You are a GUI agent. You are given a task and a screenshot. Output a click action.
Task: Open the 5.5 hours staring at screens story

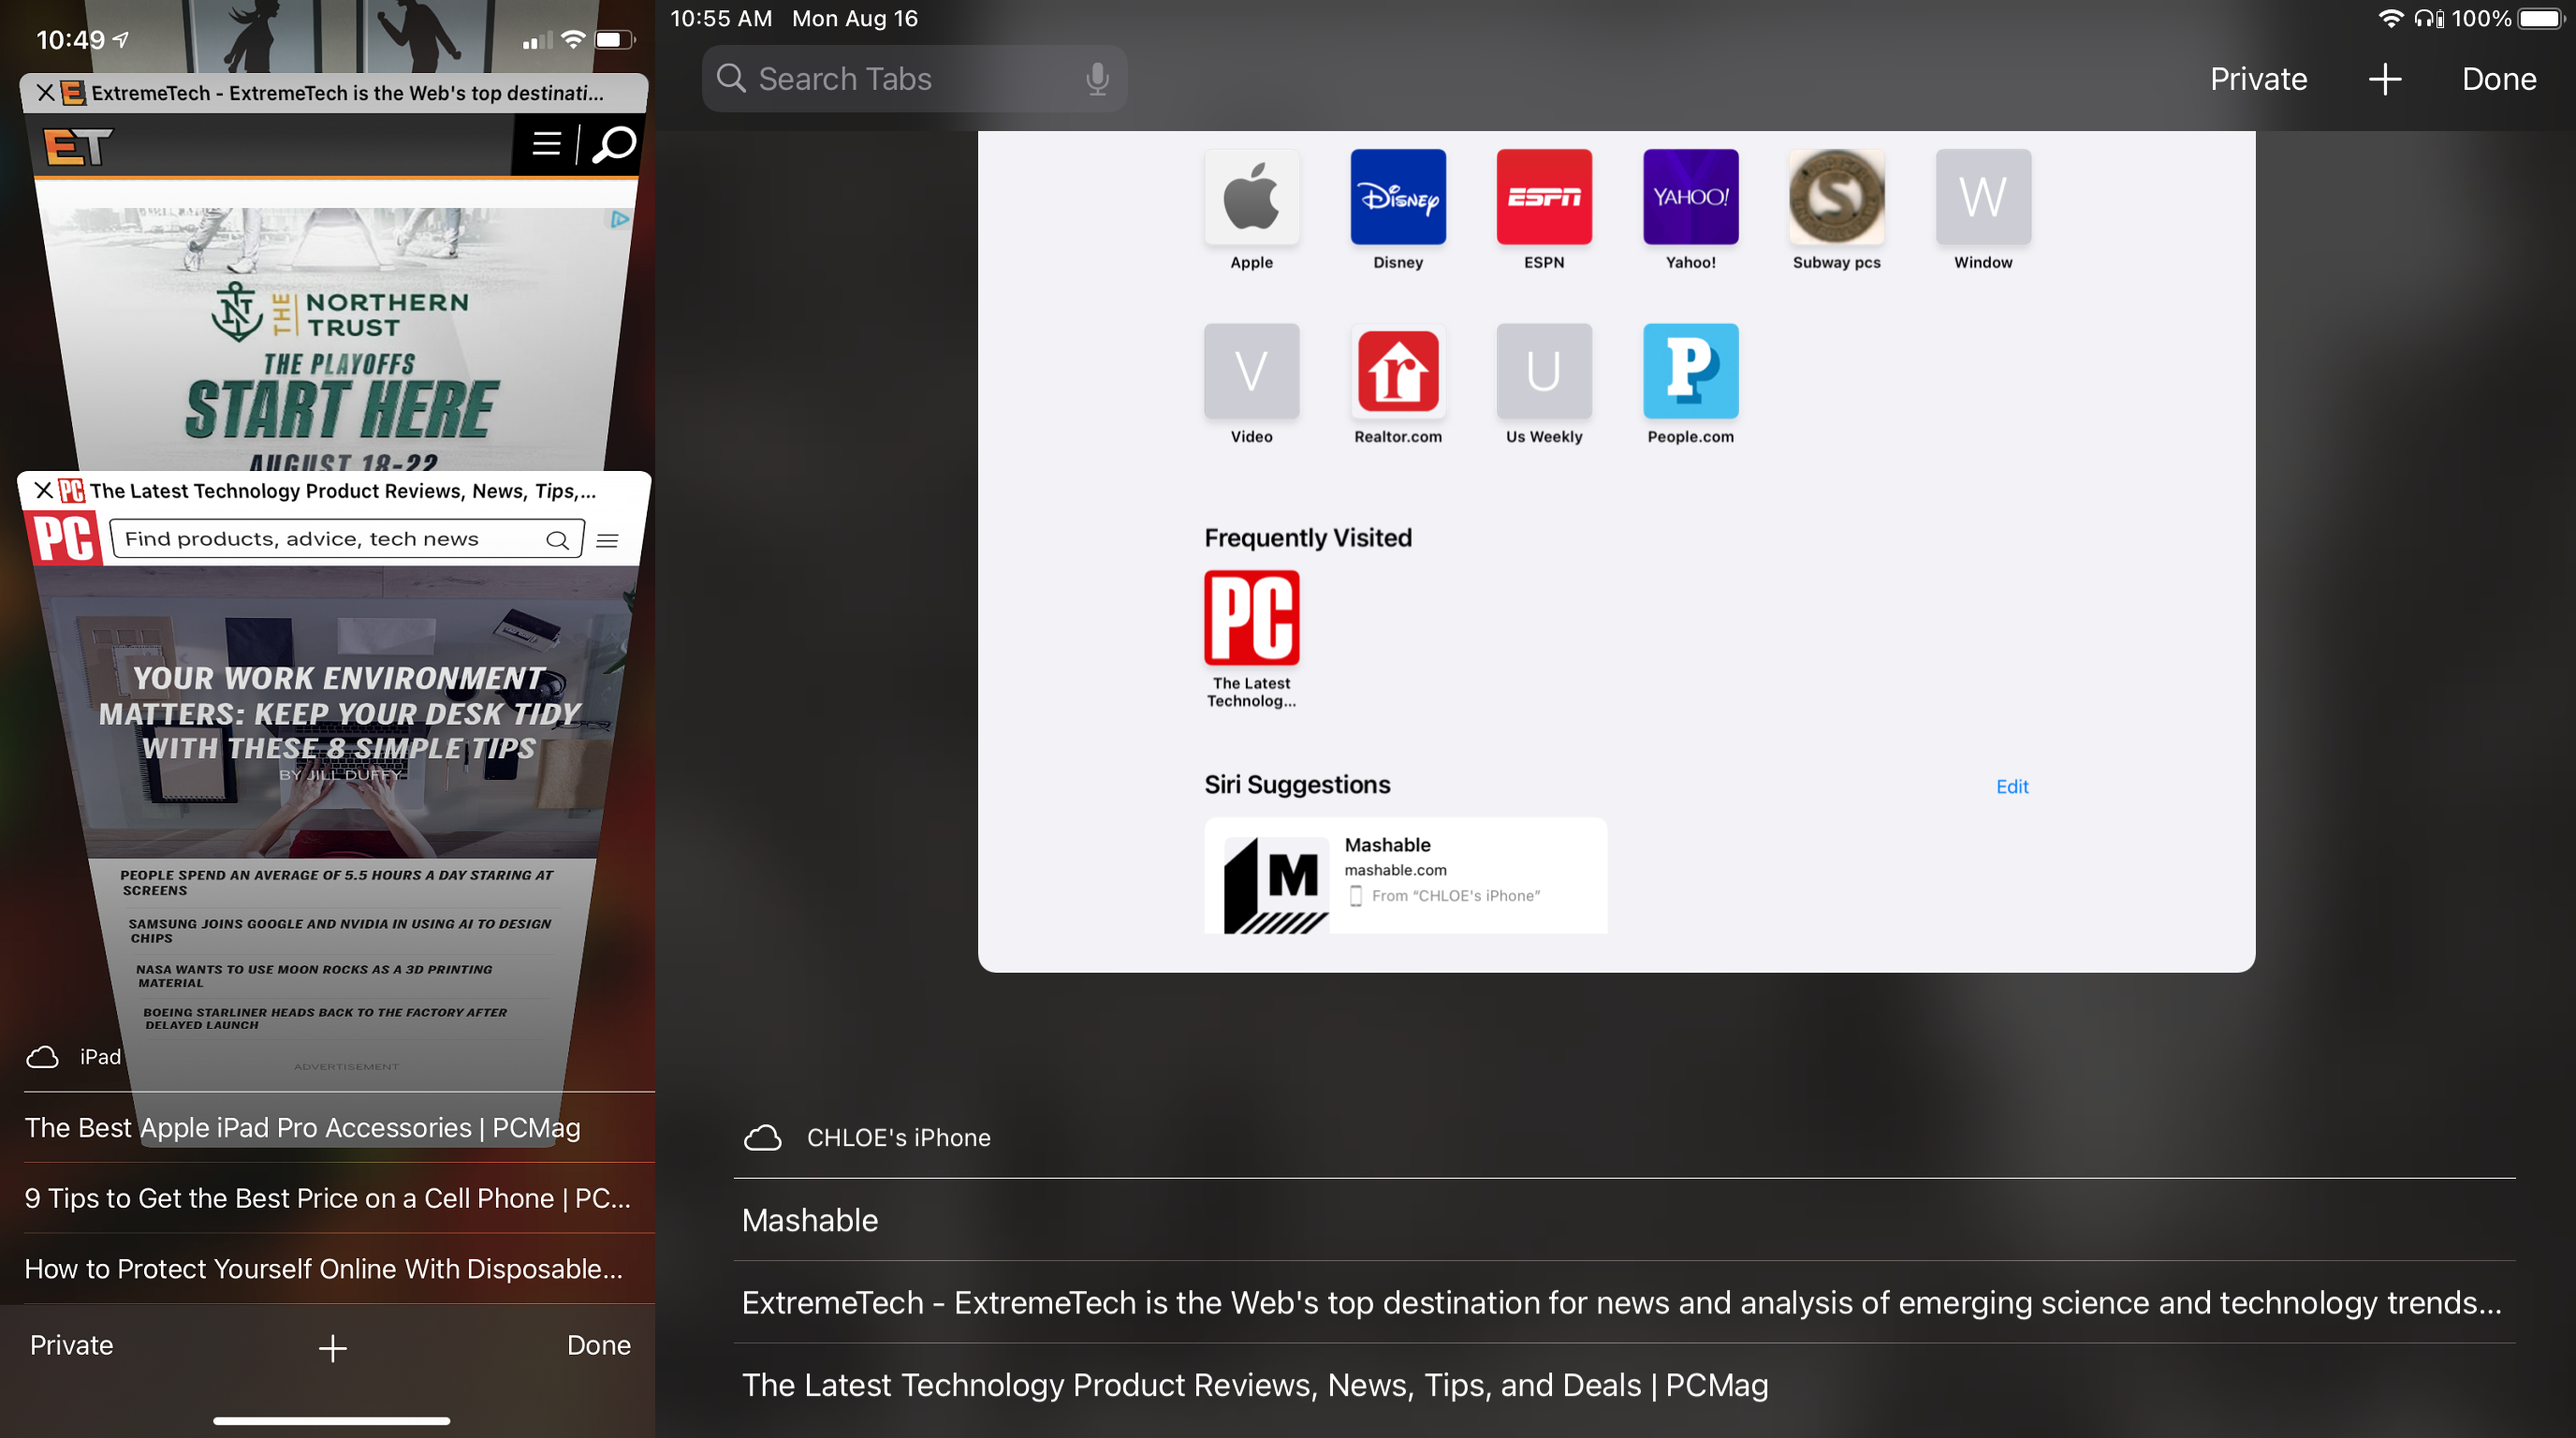point(336,882)
